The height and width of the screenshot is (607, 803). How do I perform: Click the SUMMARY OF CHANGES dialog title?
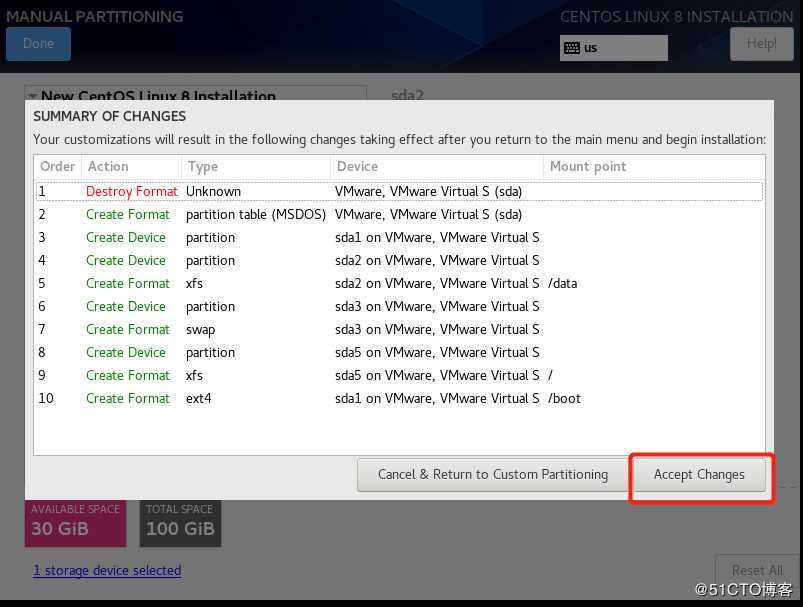(110, 117)
